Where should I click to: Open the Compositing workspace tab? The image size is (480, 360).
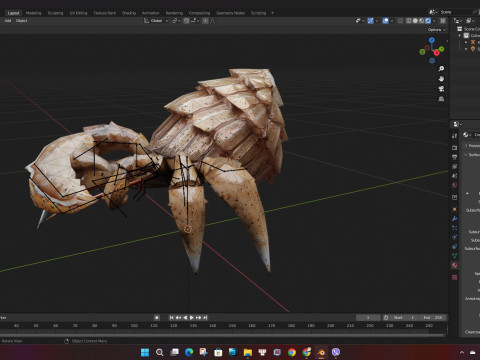199,13
